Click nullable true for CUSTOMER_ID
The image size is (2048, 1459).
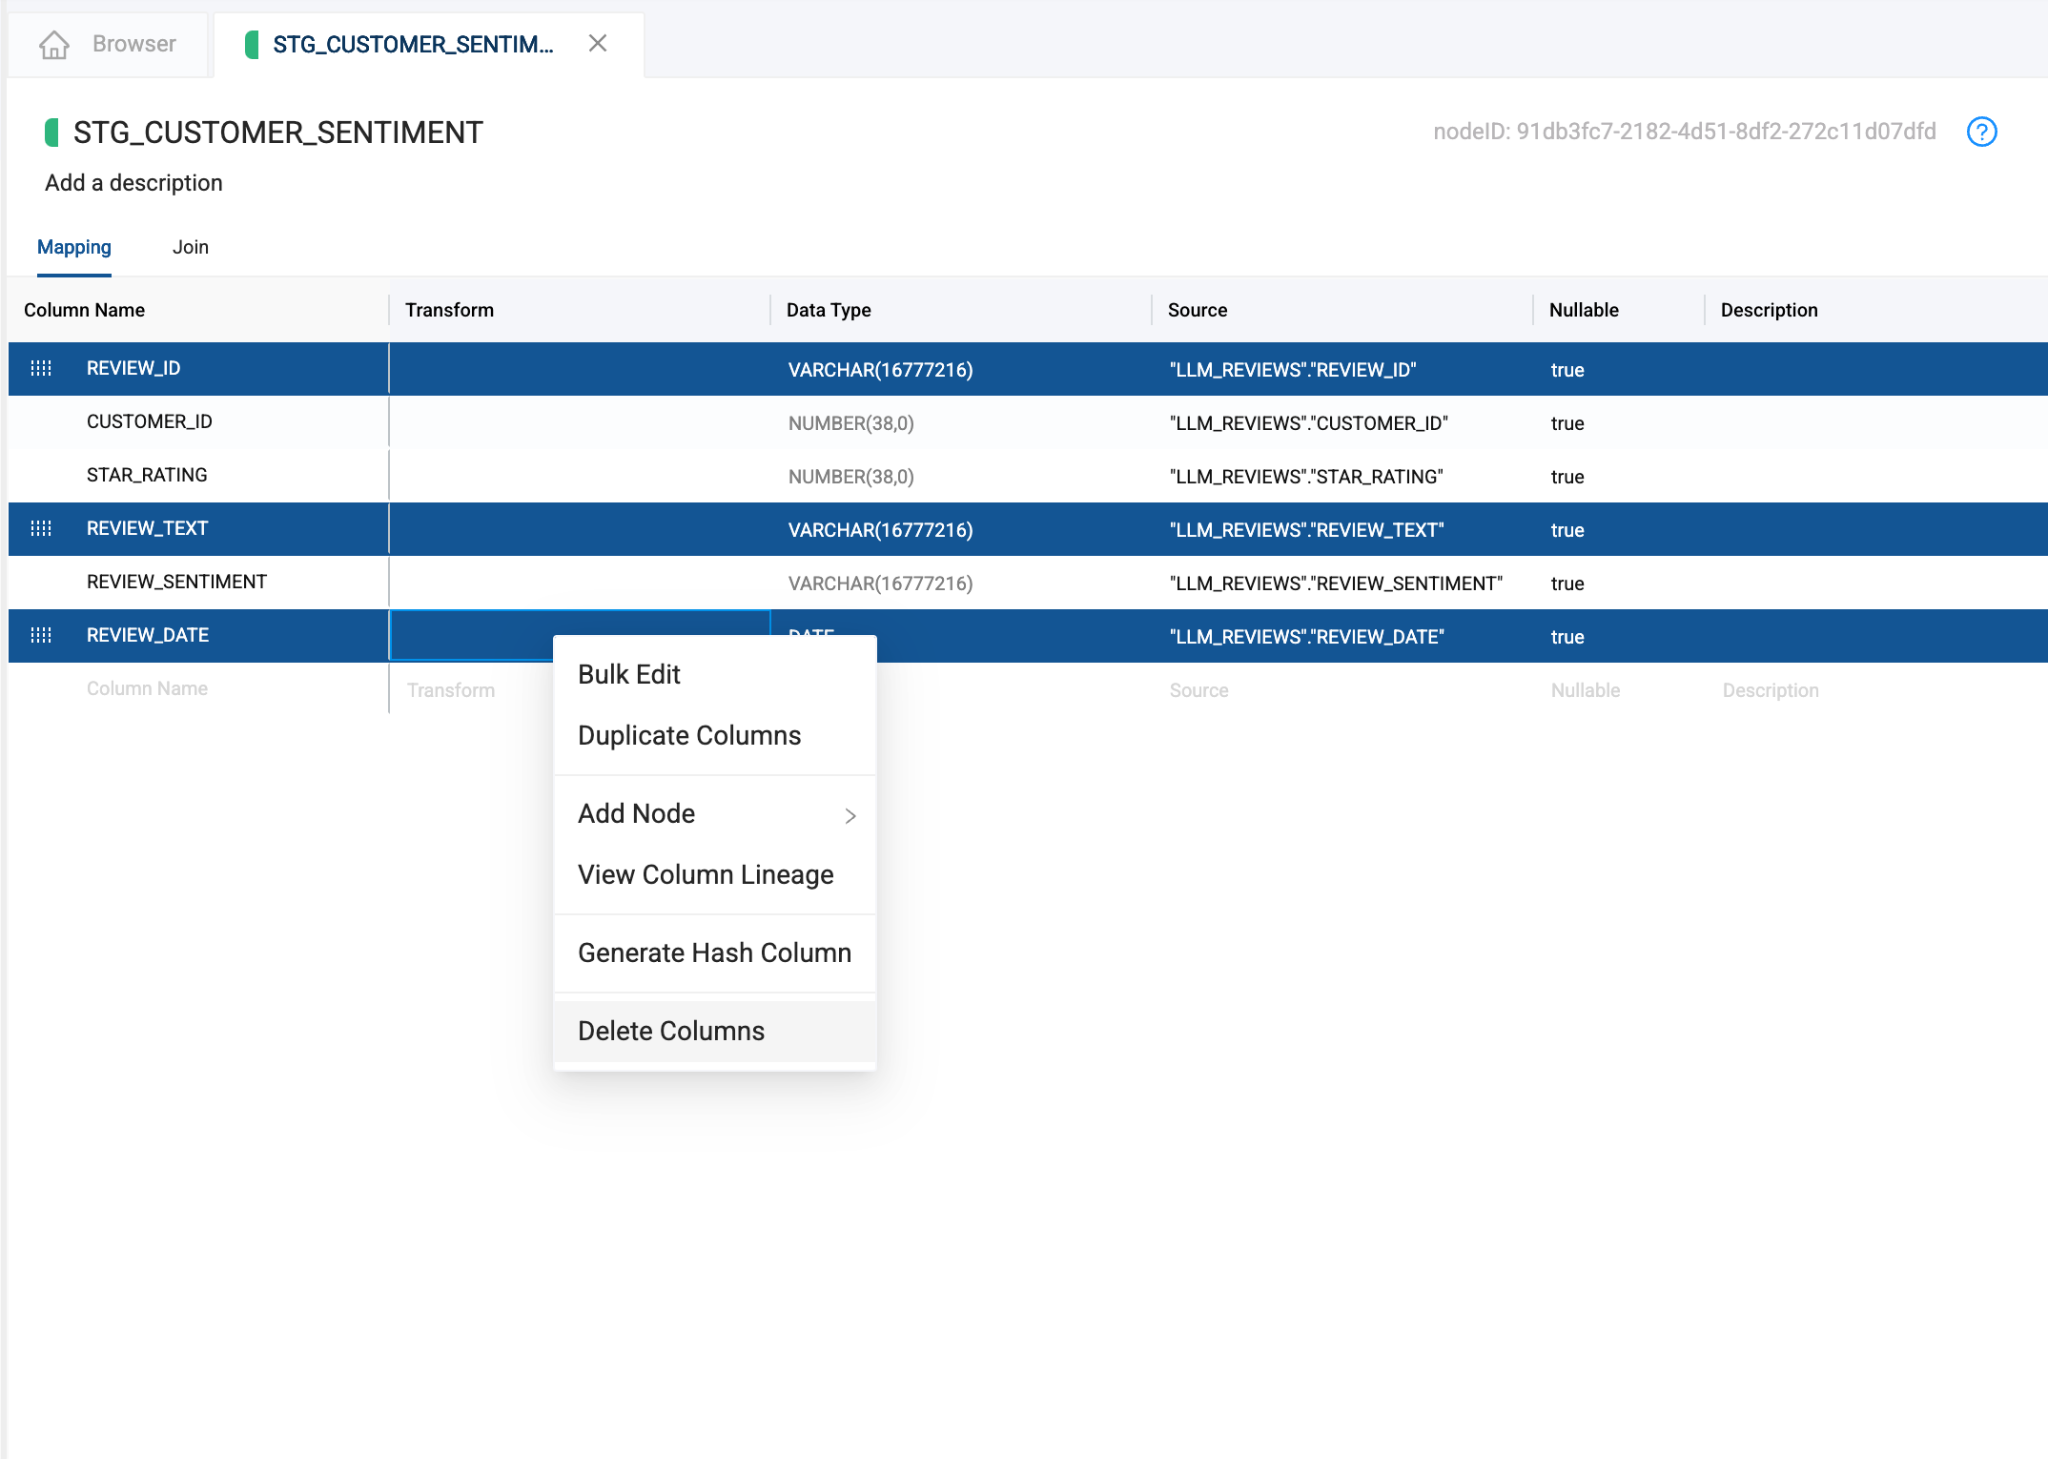click(x=1567, y=423)
